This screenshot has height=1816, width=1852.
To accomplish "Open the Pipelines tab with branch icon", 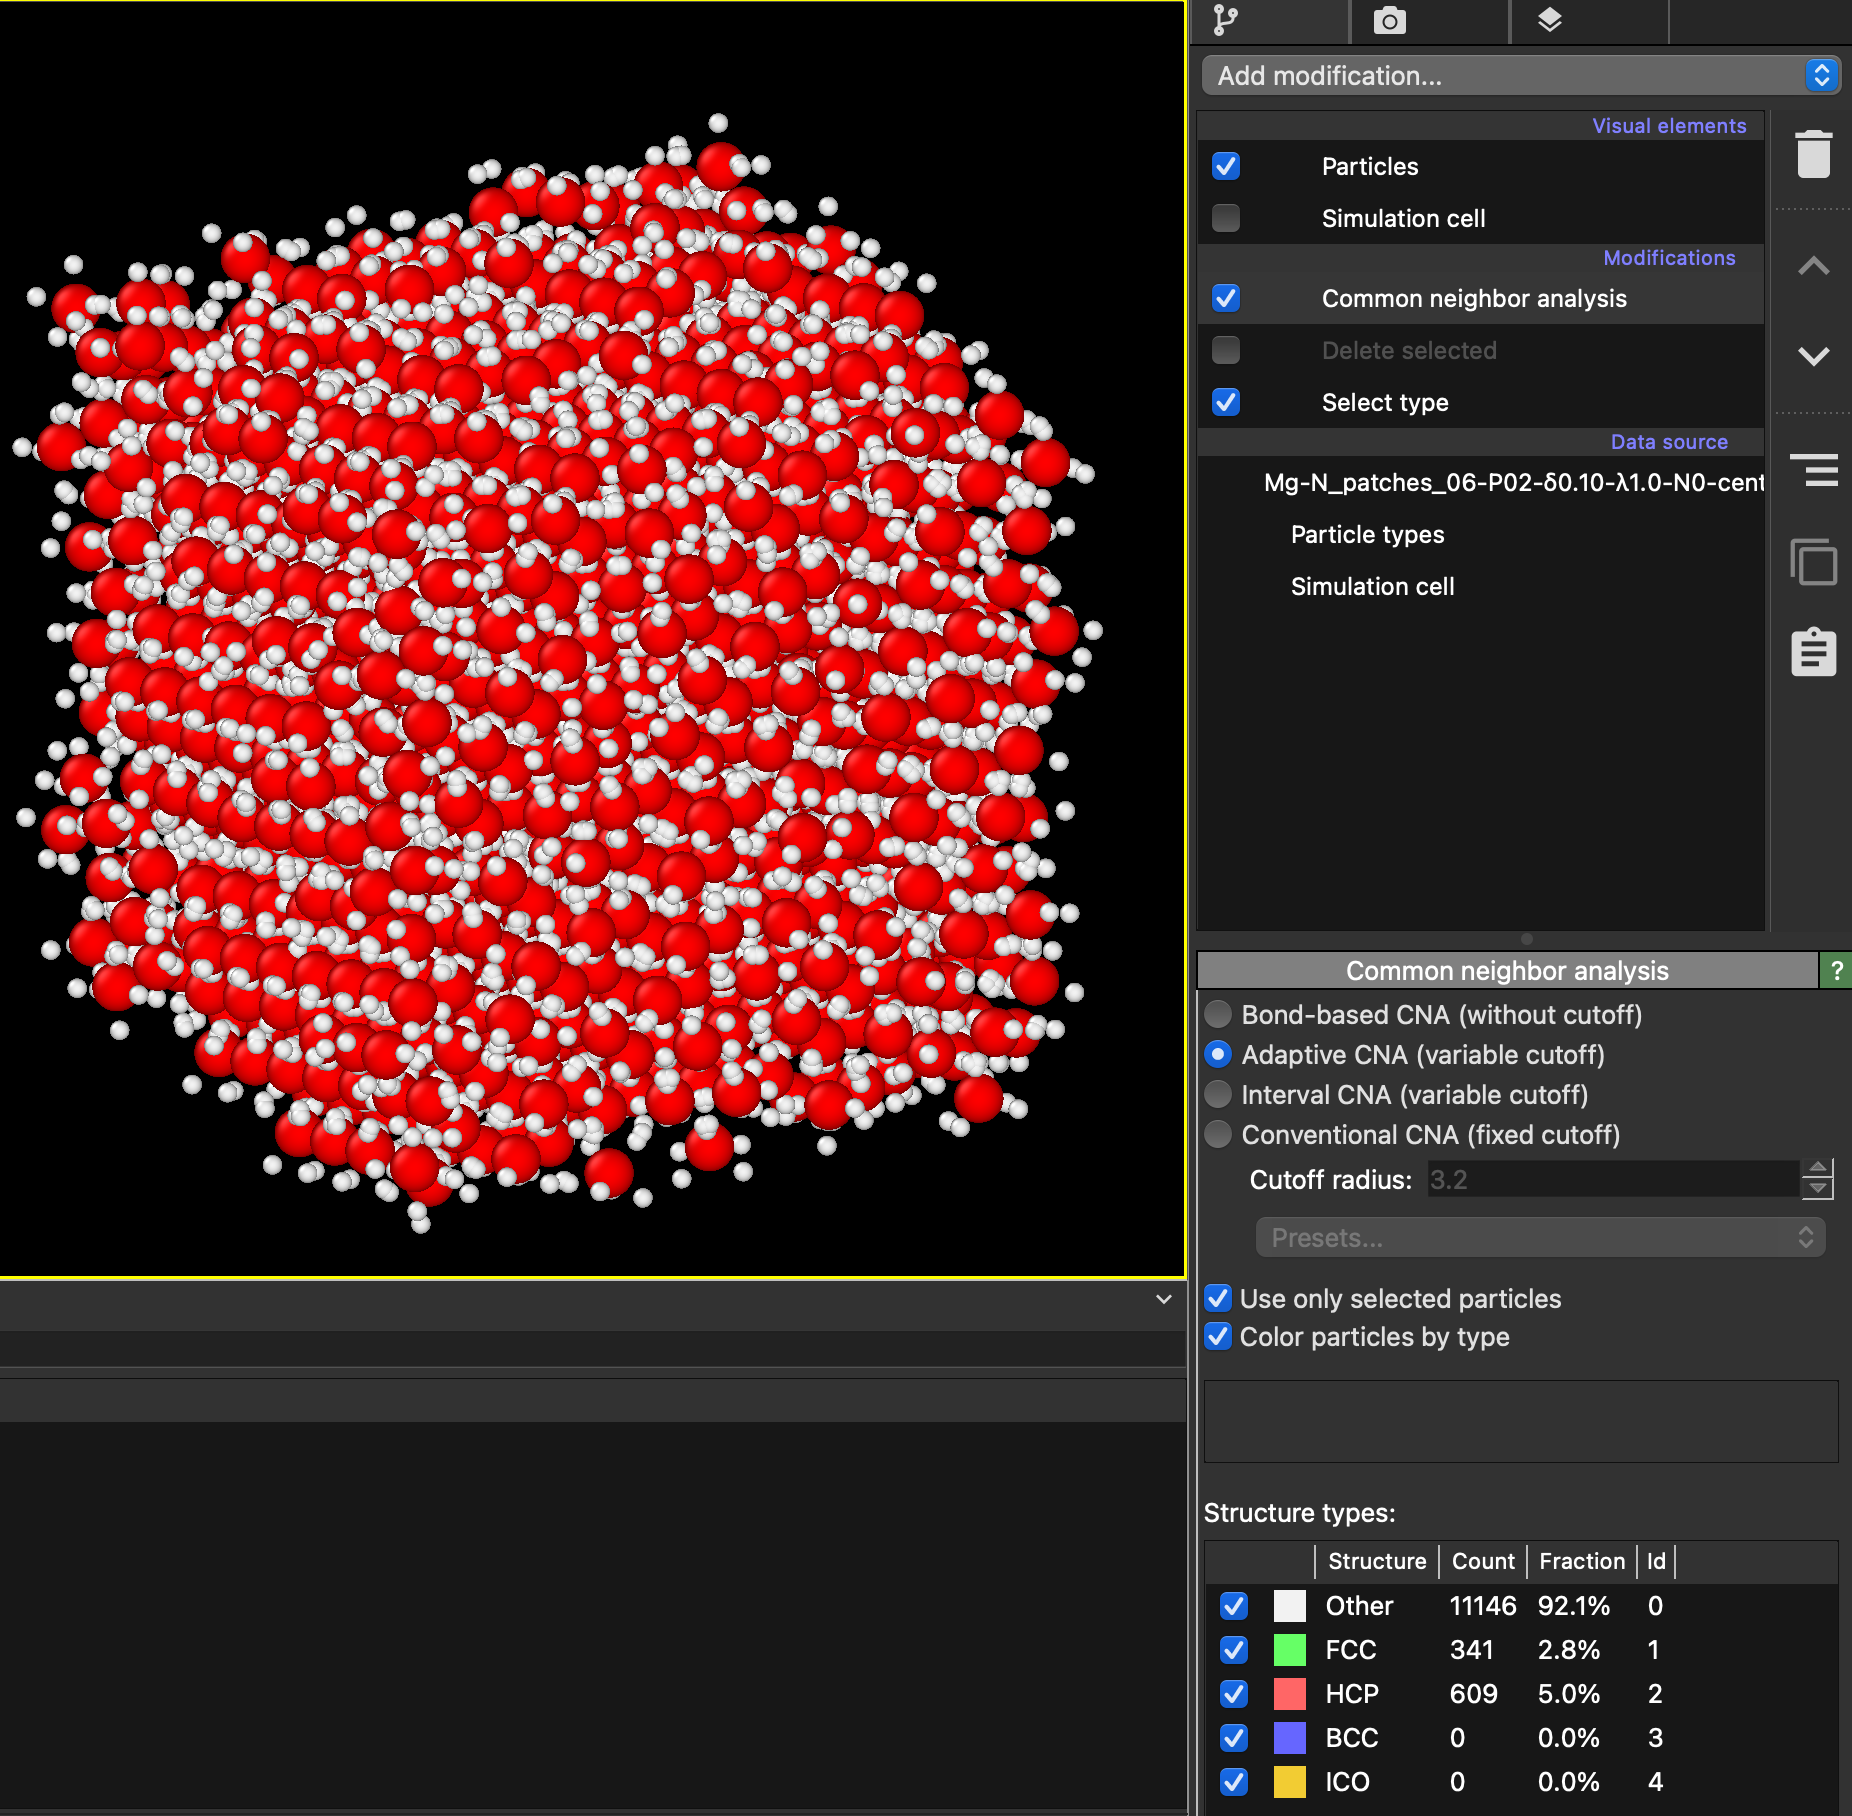I will click(1226, 21).
